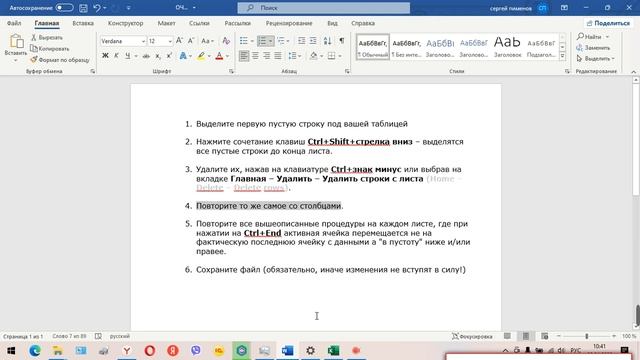Image resolution: width=640 pixels, height=360 pixels.
Task: Open the font size dropdown
Action: (170, 41)
